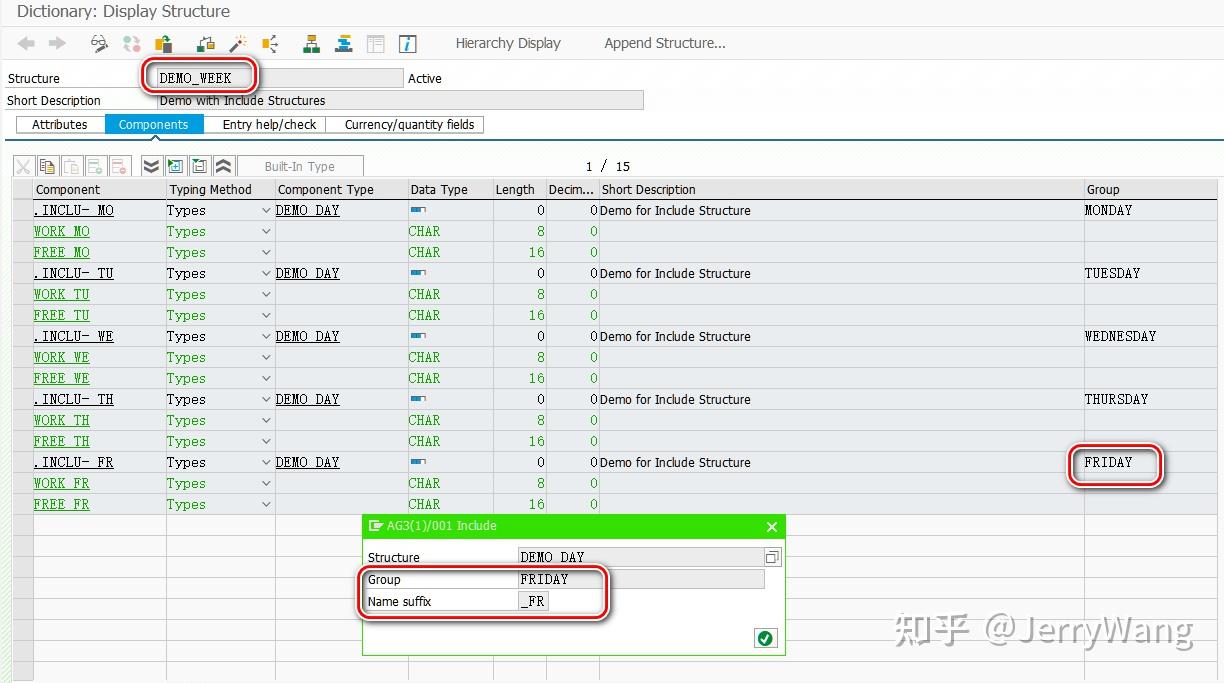Click the Copy rows icon above the component table
Image resolution: width=1224 pixels, height=683 pixels.
(46, 165)
